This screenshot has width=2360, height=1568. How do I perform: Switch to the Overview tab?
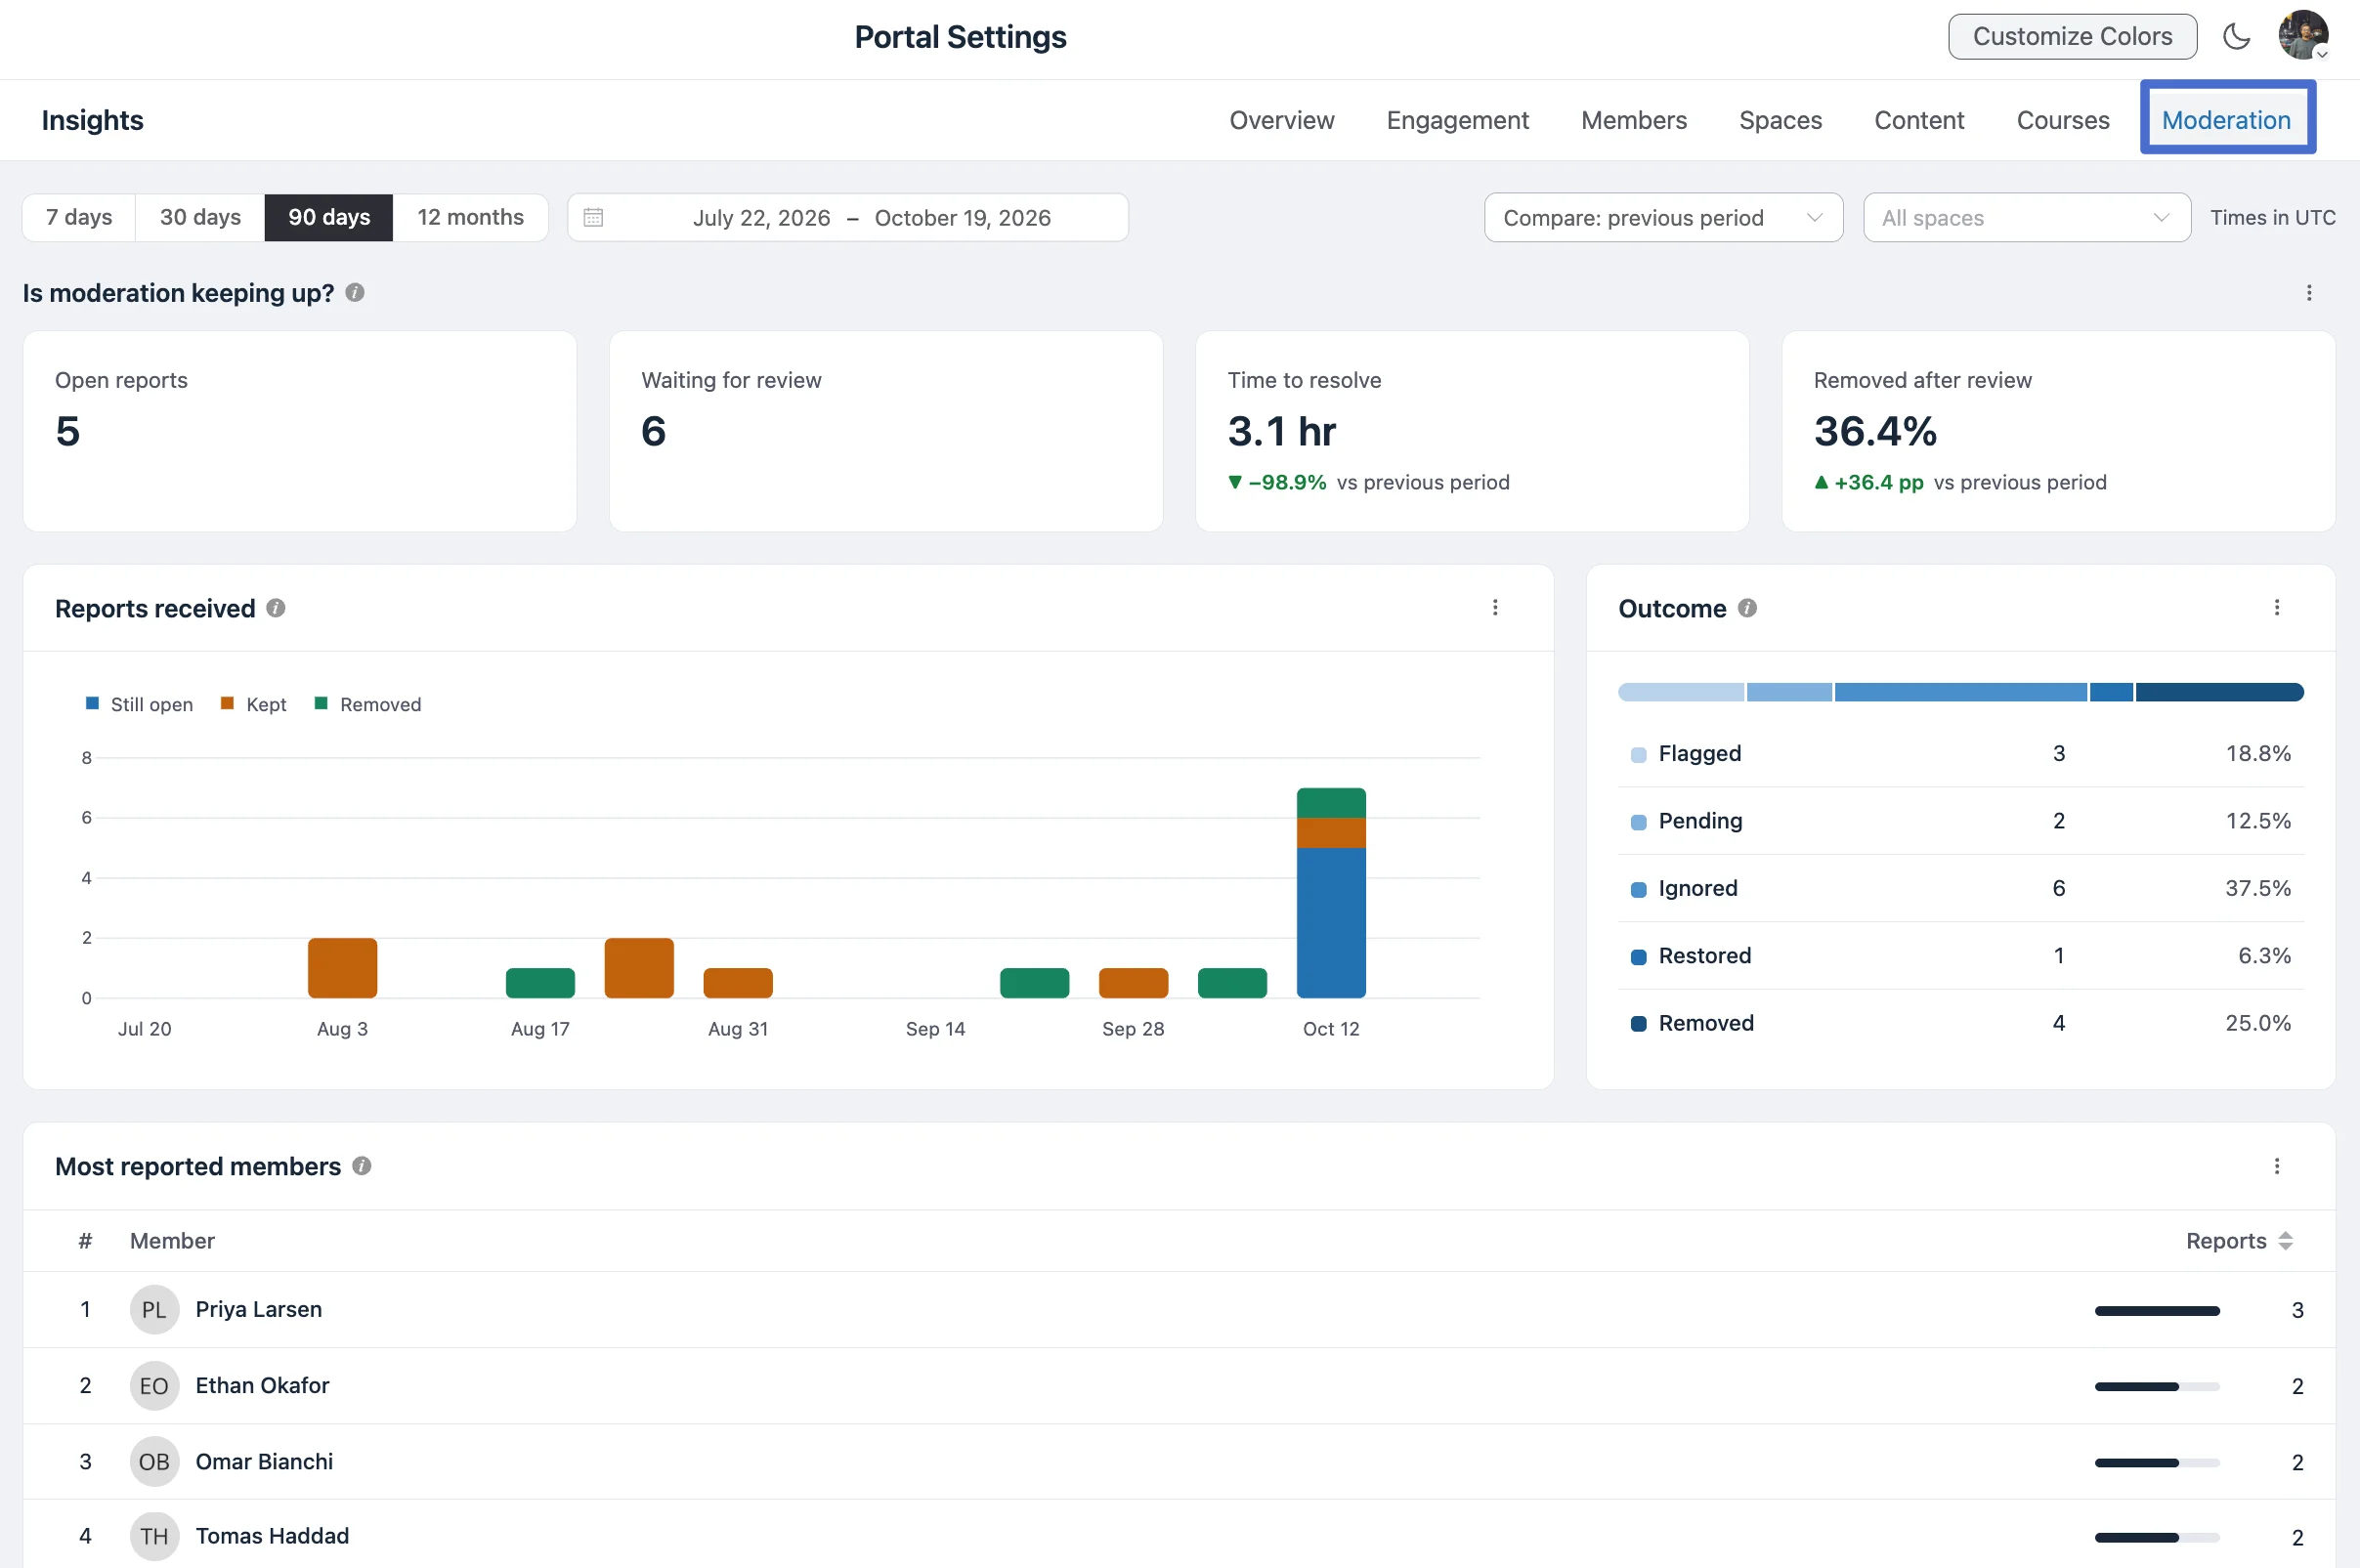1281,120
